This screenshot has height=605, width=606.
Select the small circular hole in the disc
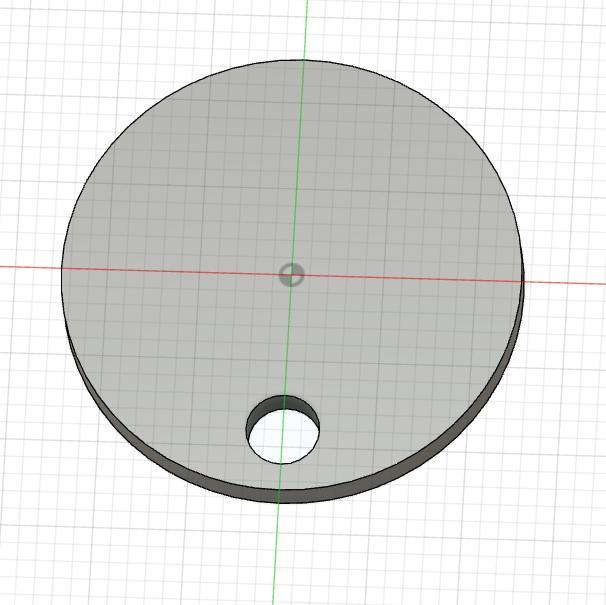click(x=283, y=429)
